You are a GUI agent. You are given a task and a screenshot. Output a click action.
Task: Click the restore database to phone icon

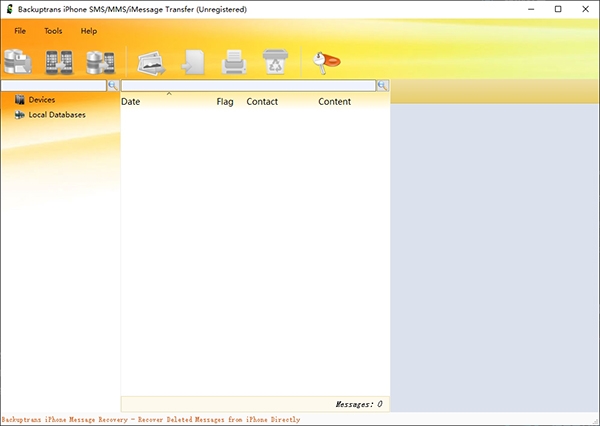click(x=100, y=62)
